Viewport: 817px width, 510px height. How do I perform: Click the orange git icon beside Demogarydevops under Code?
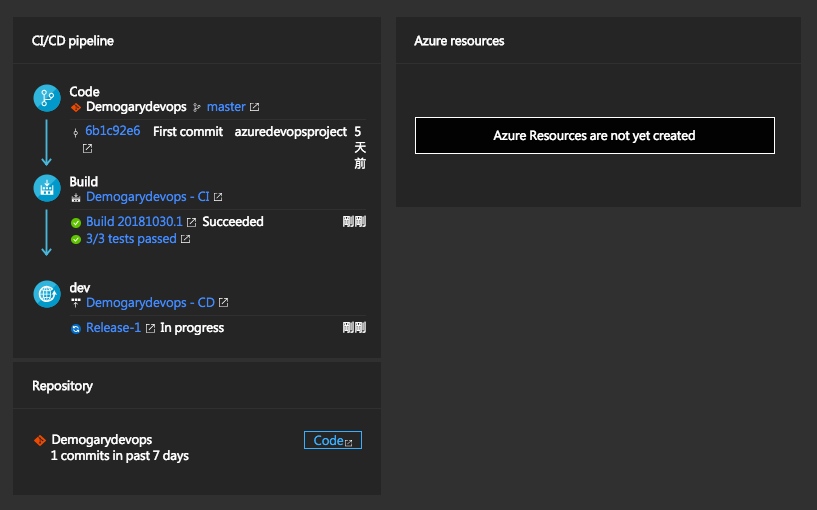pos(76,107)
